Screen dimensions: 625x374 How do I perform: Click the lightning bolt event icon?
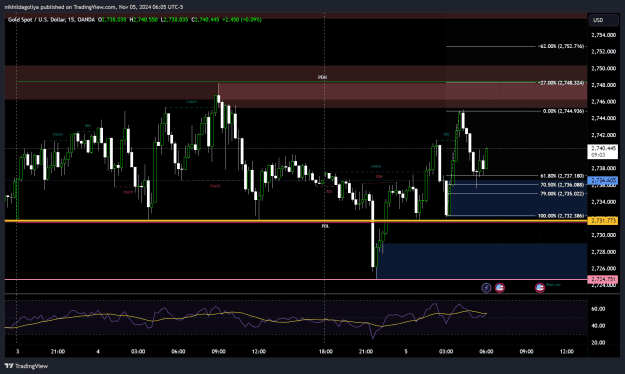[x=486, y=287]
